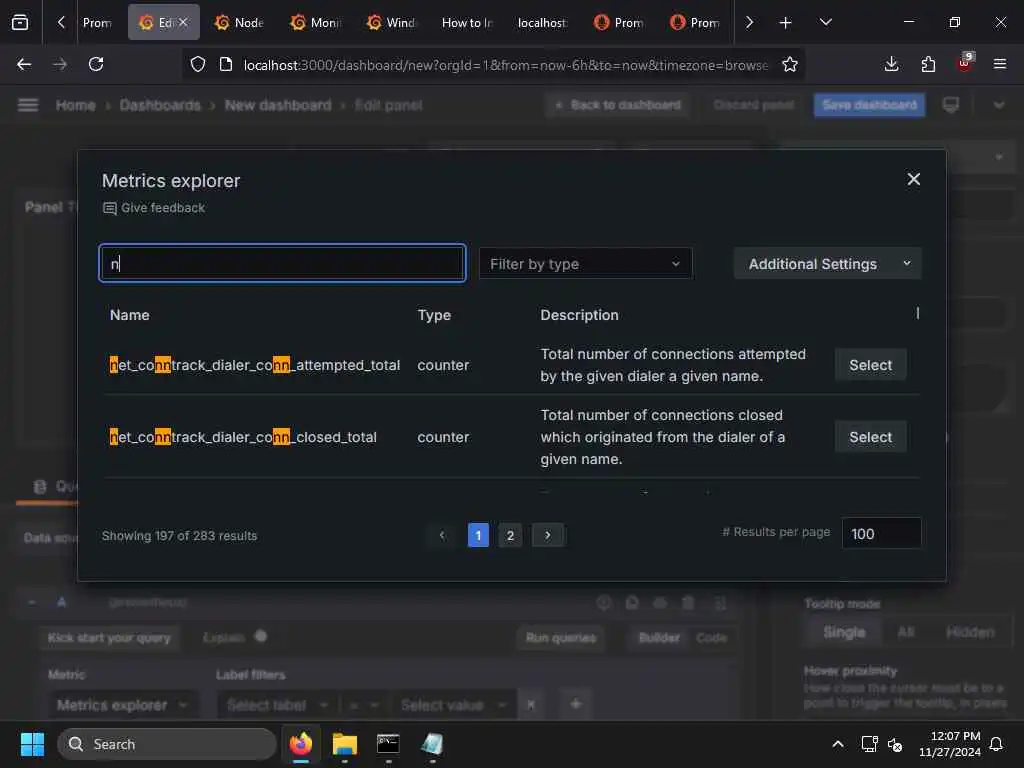
Task: Open the Windows Start menu
Action: [x=32, y=744]
